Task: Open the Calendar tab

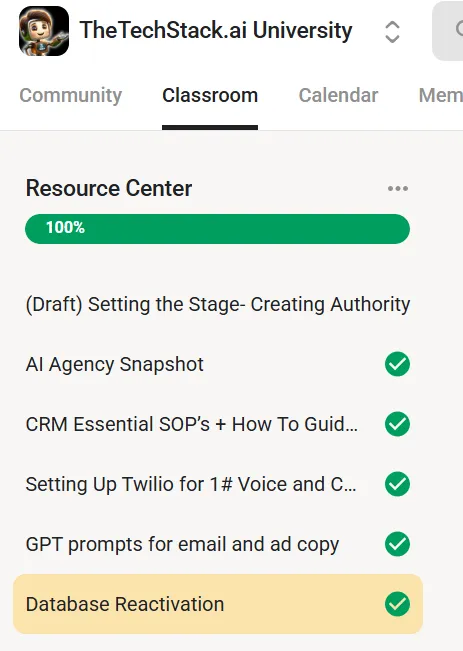Action: point(338,95)
